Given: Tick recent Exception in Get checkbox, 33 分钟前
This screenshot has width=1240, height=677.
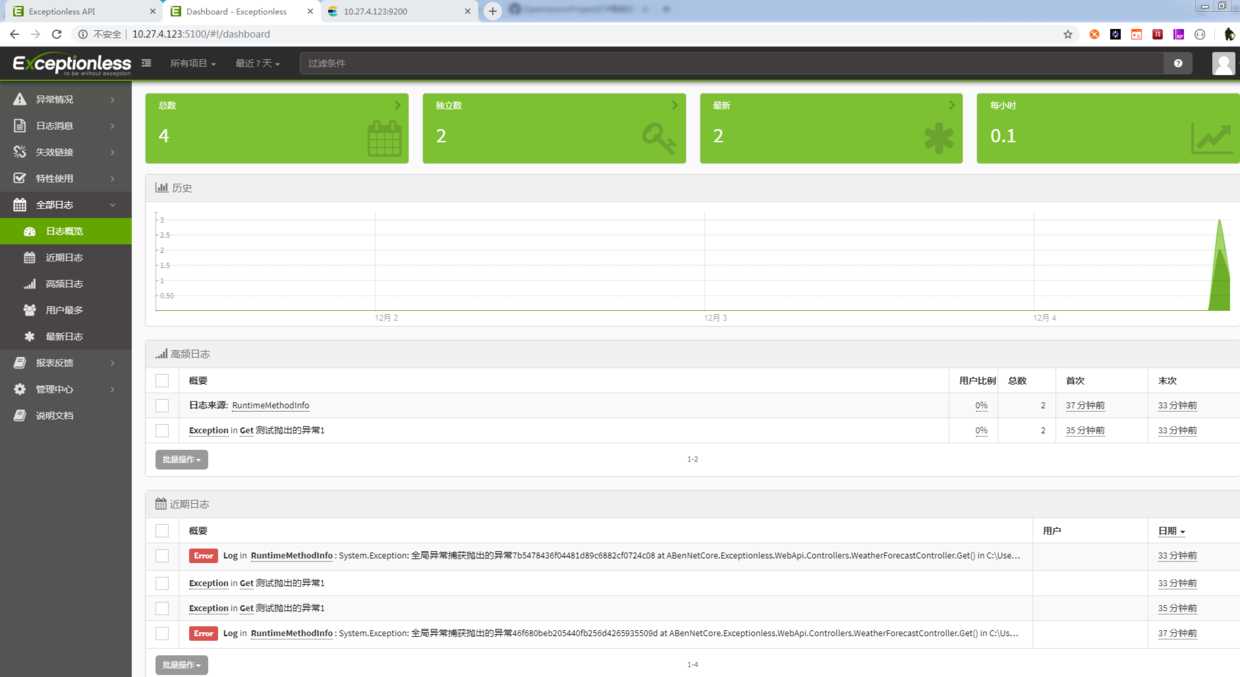Looking at the screenshot, I should point(162,583).
